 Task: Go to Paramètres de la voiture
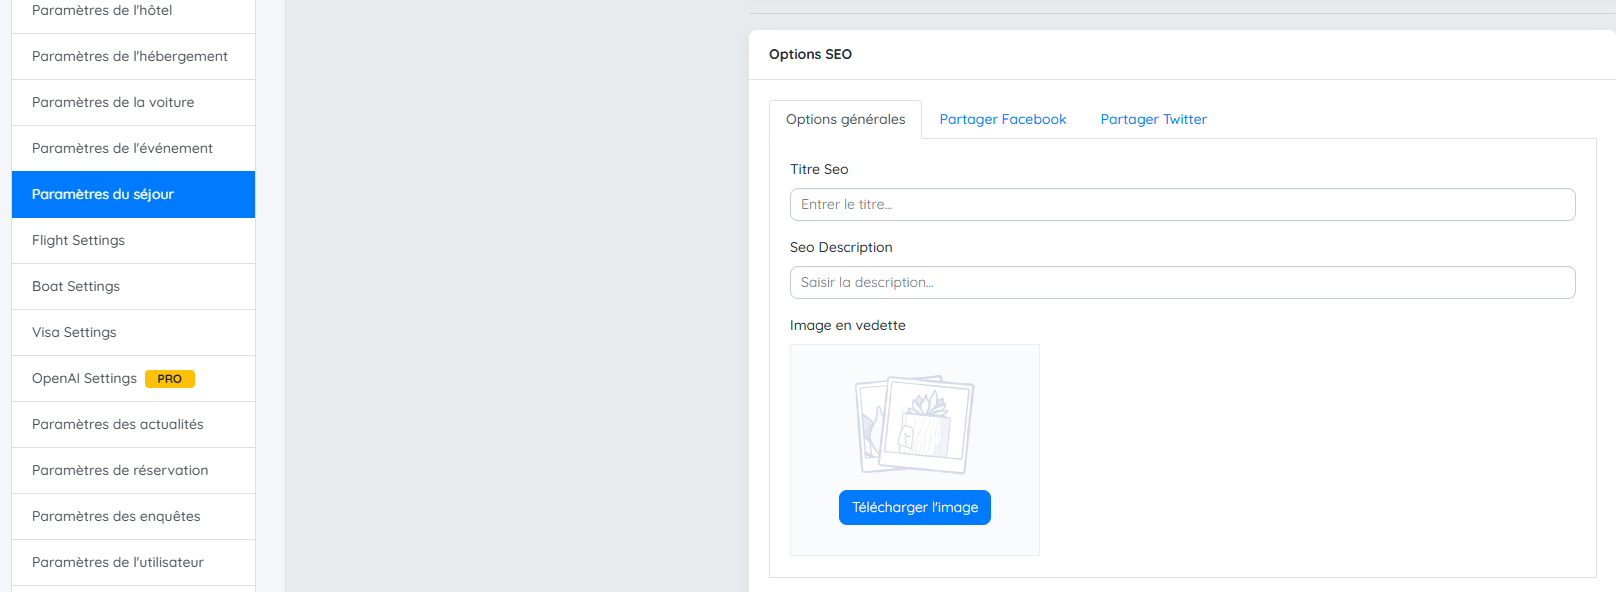(x=113, y=103)
